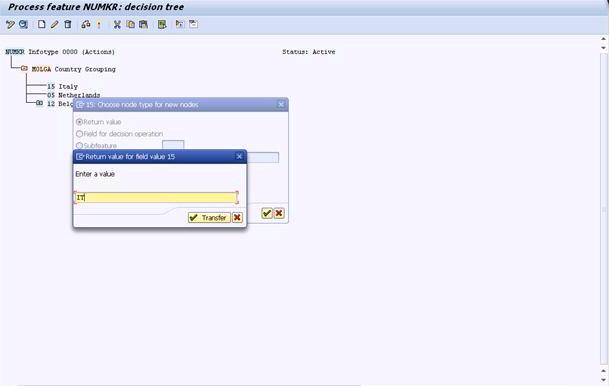
Task: Select the Subfeature radio button
Action: [x=79, y=146]
